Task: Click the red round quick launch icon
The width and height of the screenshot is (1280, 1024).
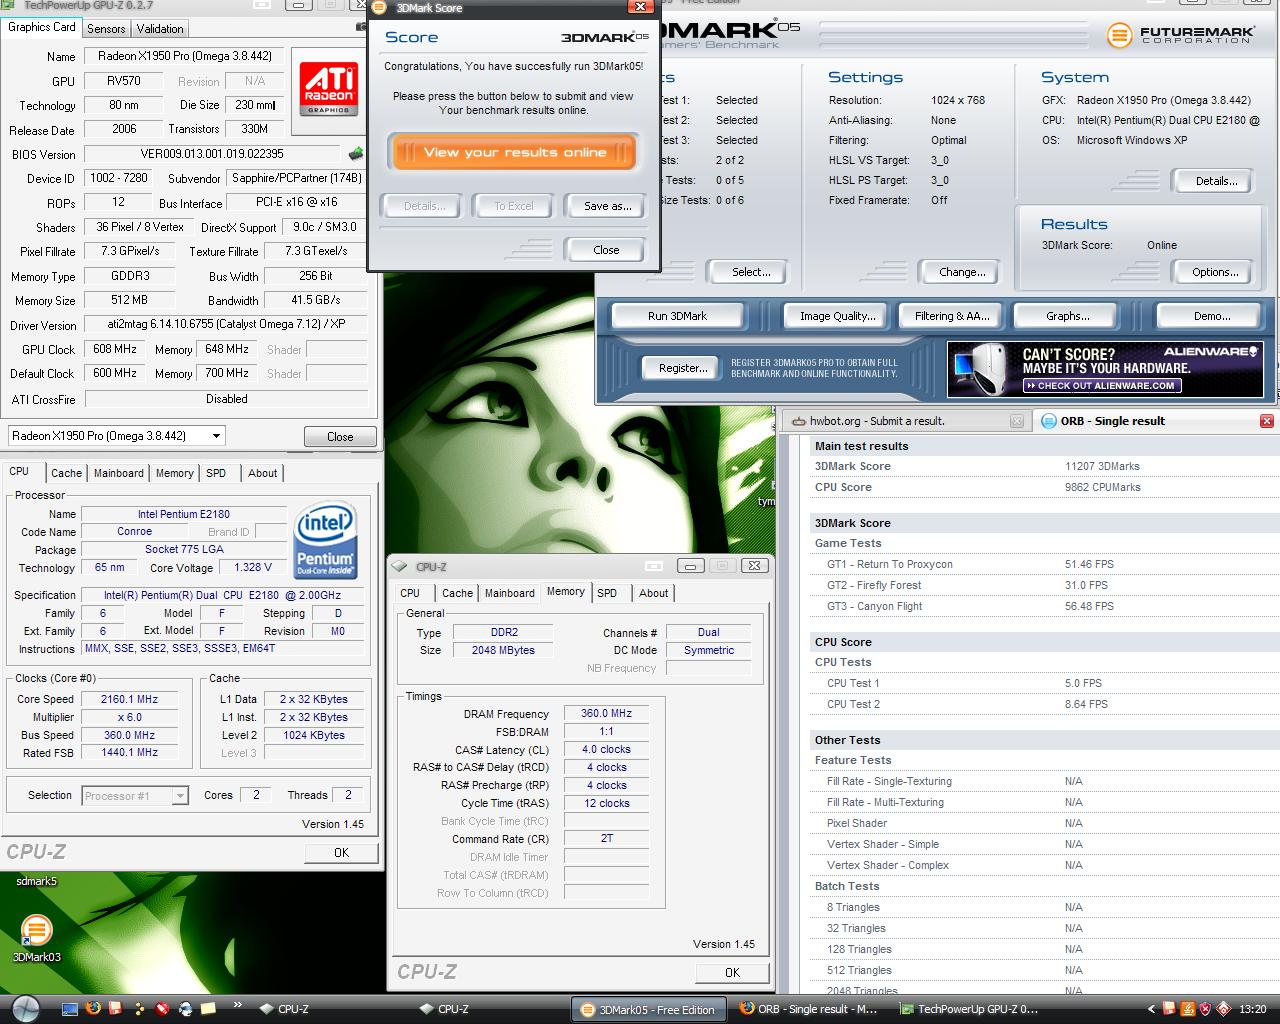Action: coord(162,1009)
